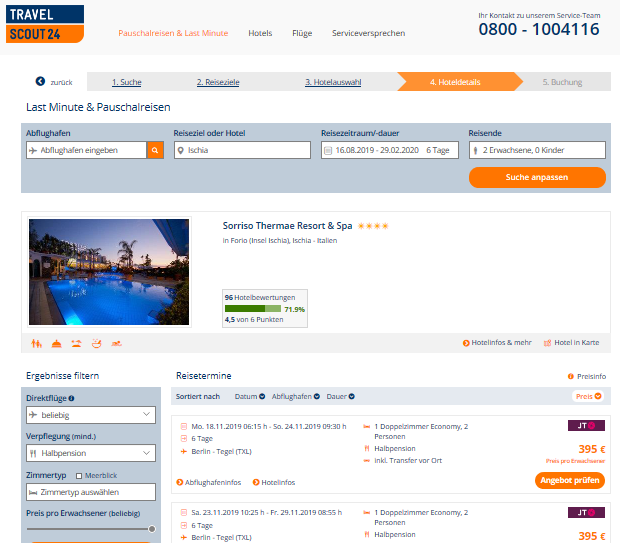This screenshot has width=620, height=543.
Task: Open the Hotels menu item
Action: pyautogui.click(x=260, y=33)
